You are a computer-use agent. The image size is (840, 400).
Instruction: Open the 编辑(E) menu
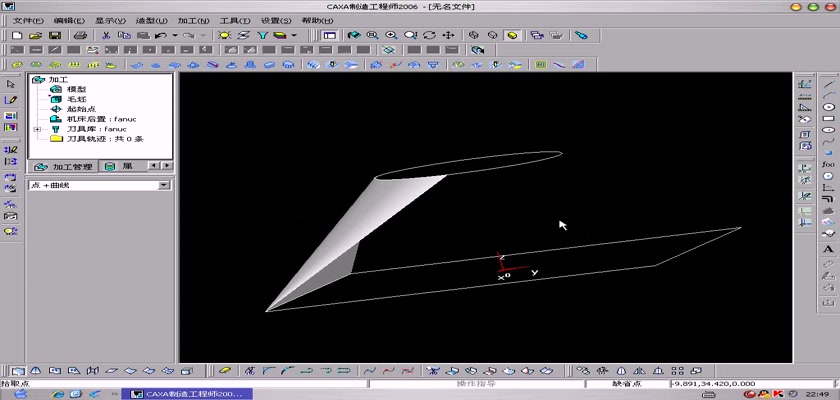69,20
